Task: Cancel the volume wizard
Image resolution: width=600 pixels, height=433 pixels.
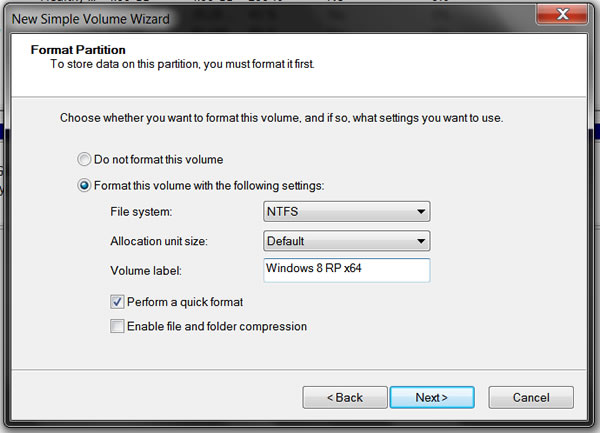Action: 531,397
